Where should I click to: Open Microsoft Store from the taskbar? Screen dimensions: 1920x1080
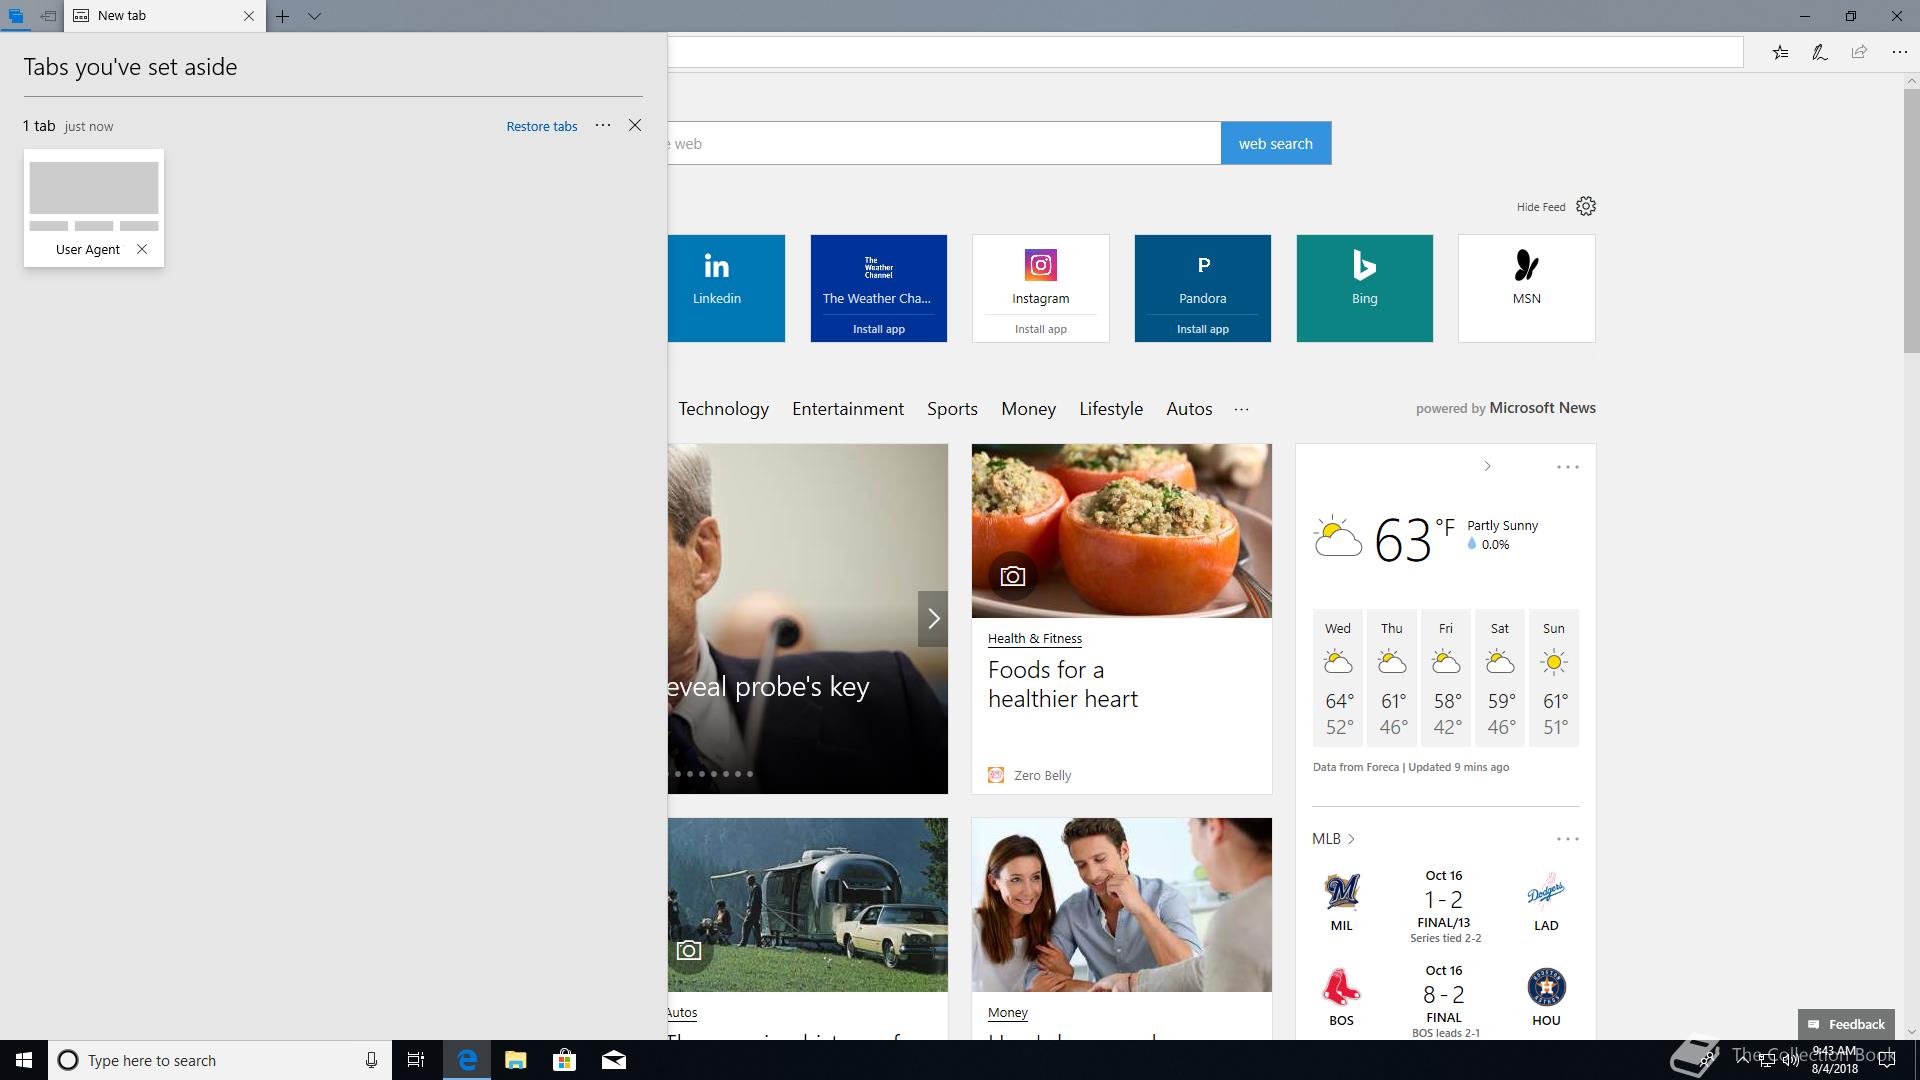point(565,1060)
